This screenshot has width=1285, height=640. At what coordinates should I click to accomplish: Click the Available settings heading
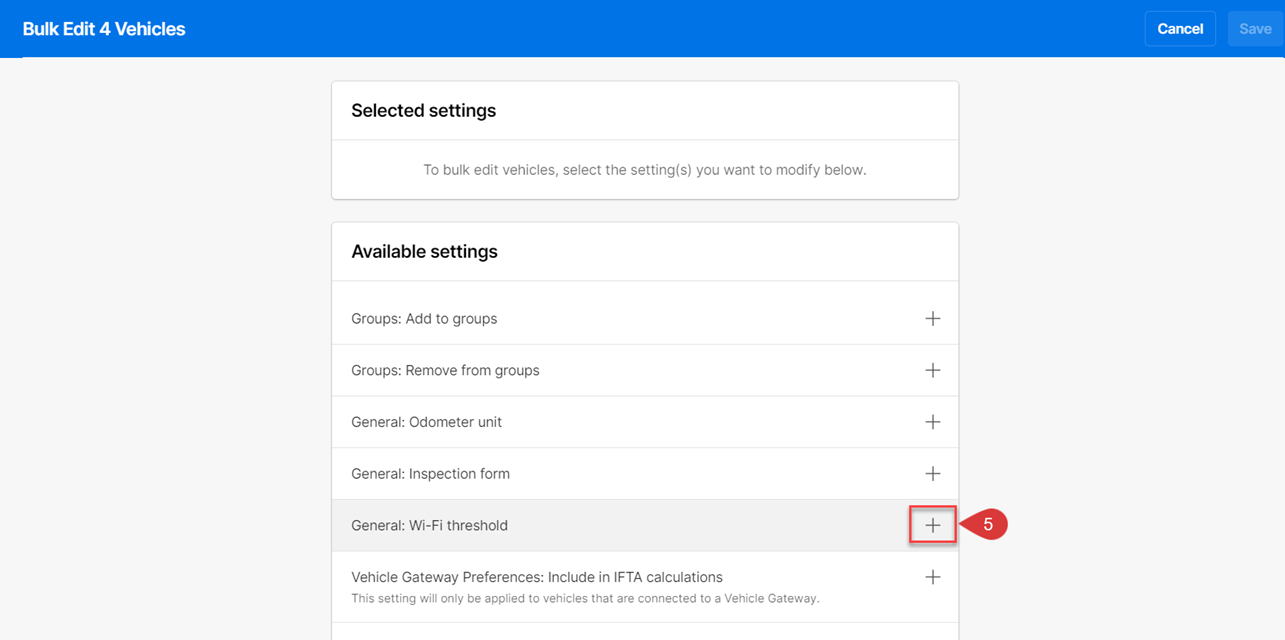coord(424,252)
